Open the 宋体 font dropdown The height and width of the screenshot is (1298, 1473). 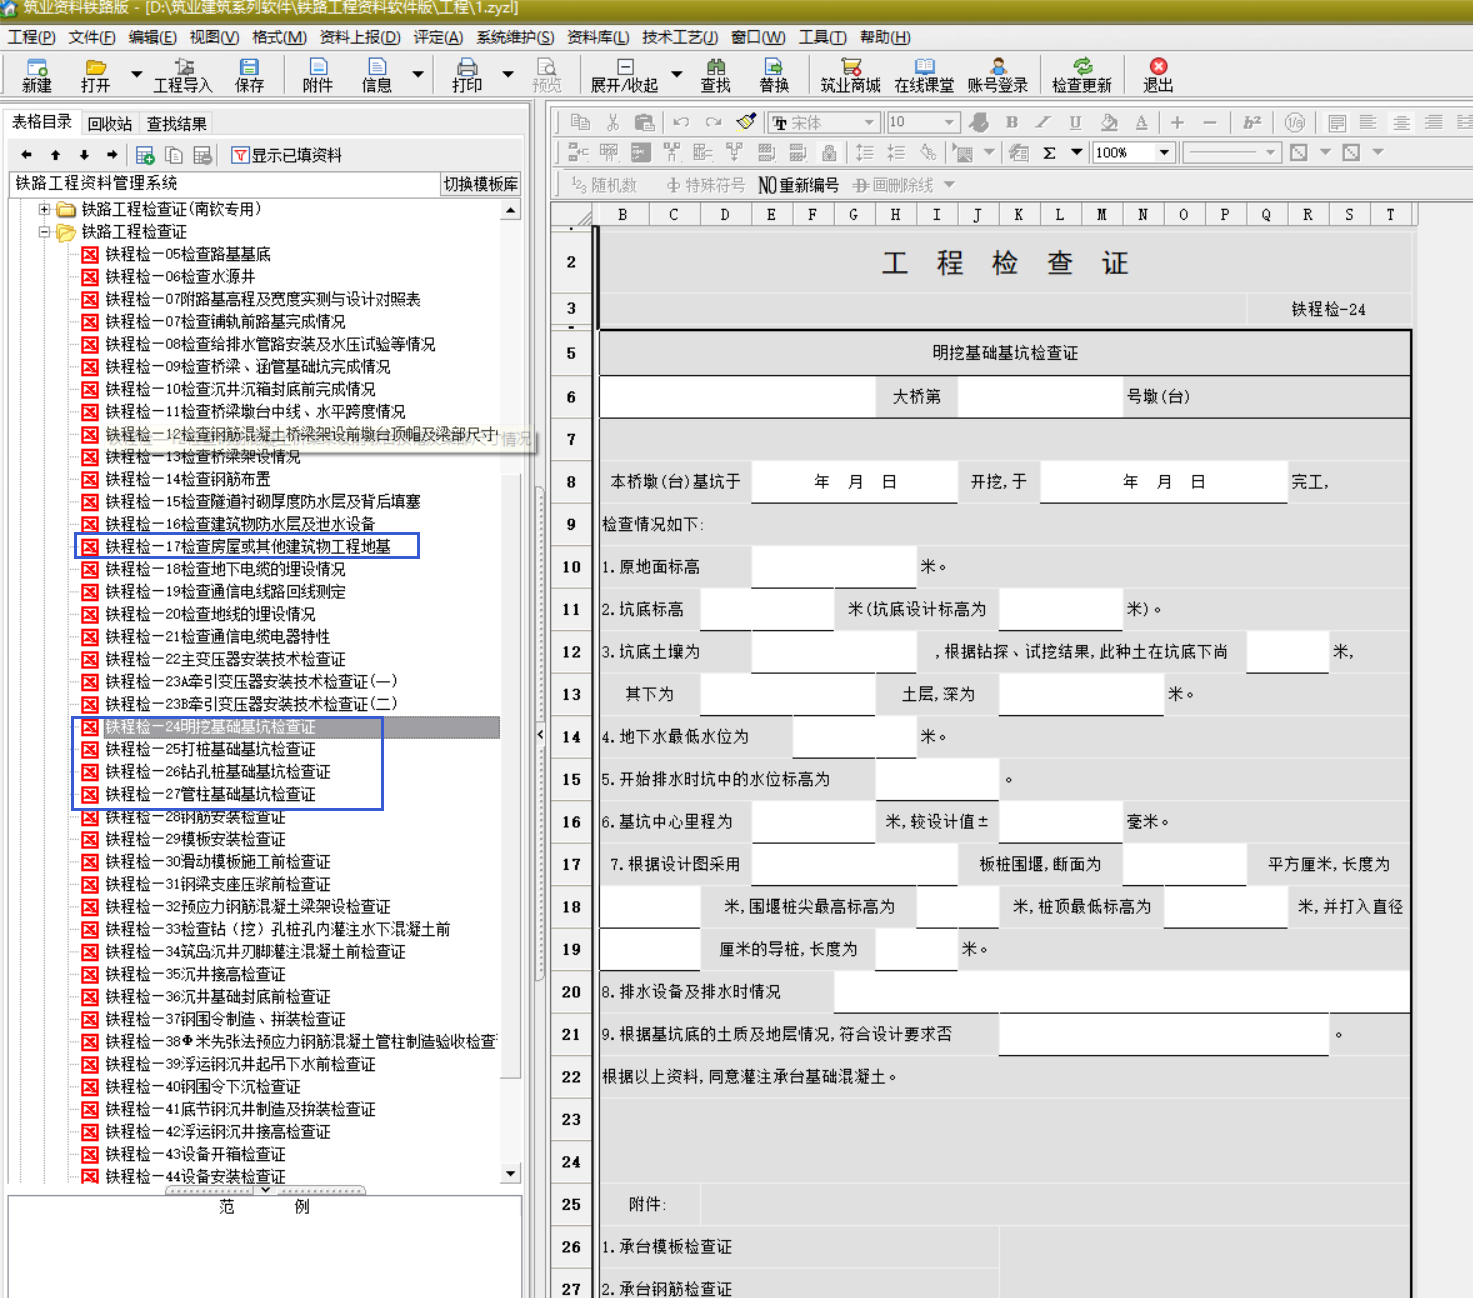tap(869, 122)
